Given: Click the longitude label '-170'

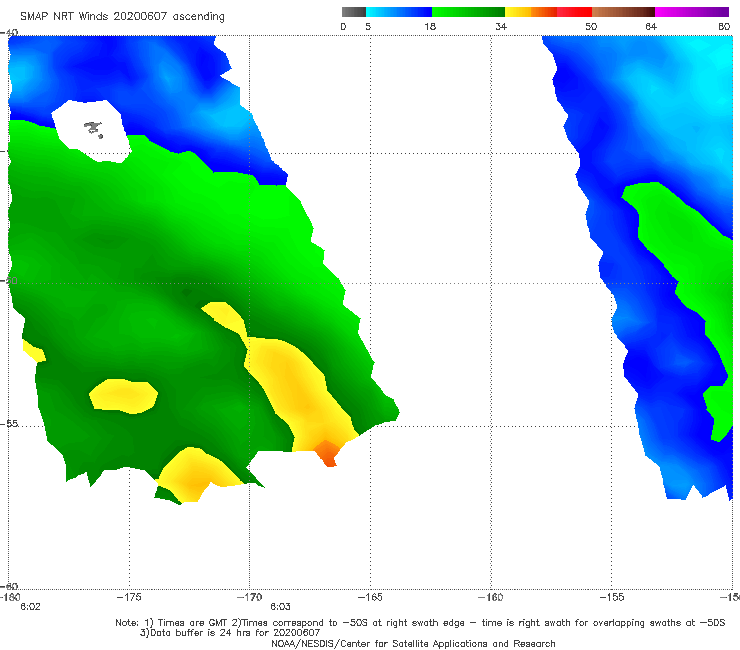Looking at the screenshot, I should tap(249, 597).
